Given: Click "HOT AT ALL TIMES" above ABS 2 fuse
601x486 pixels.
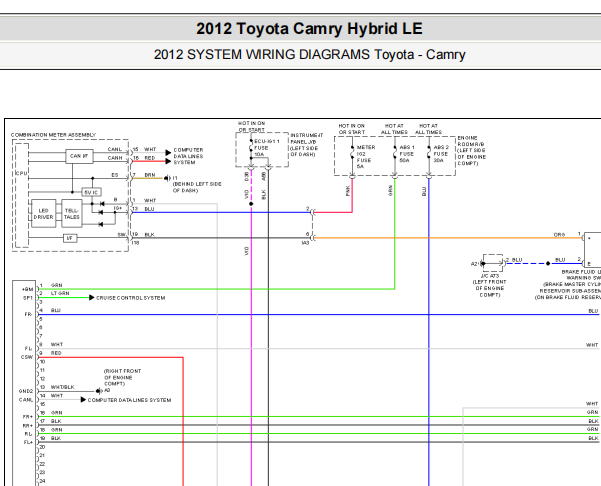Looking at the screenshot, I should pos(428,129).
